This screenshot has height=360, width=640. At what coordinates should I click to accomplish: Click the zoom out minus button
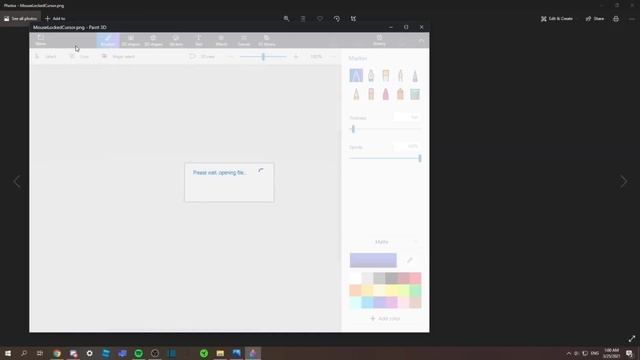pos(230,56)
